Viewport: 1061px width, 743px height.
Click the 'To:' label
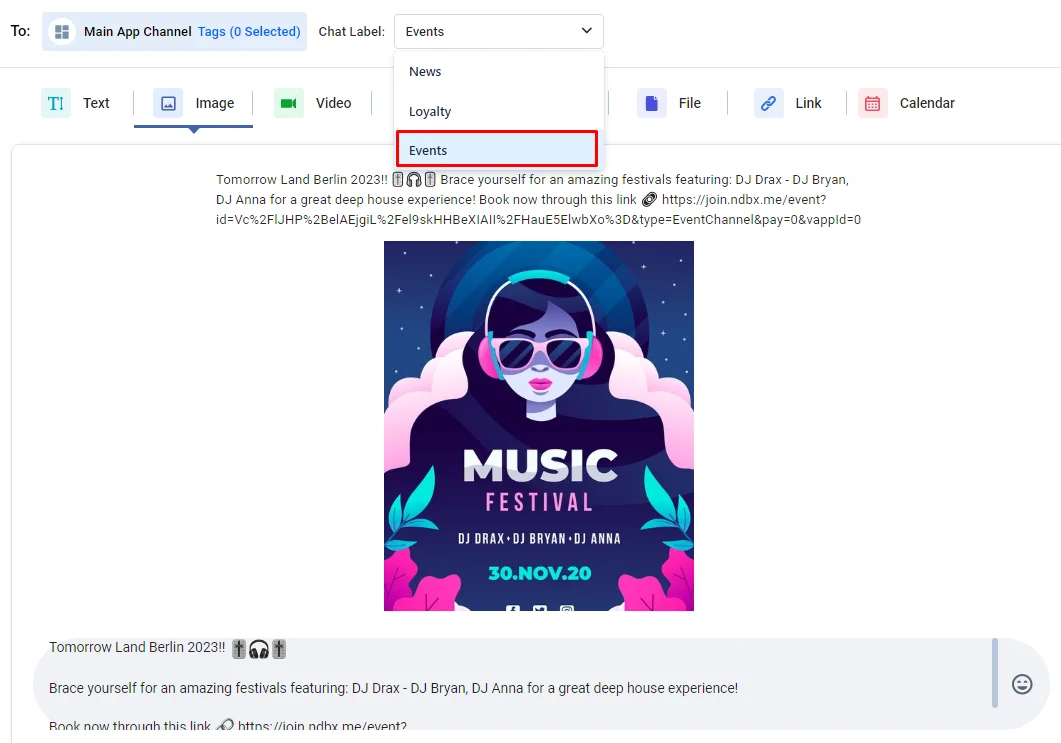(20, 31)
